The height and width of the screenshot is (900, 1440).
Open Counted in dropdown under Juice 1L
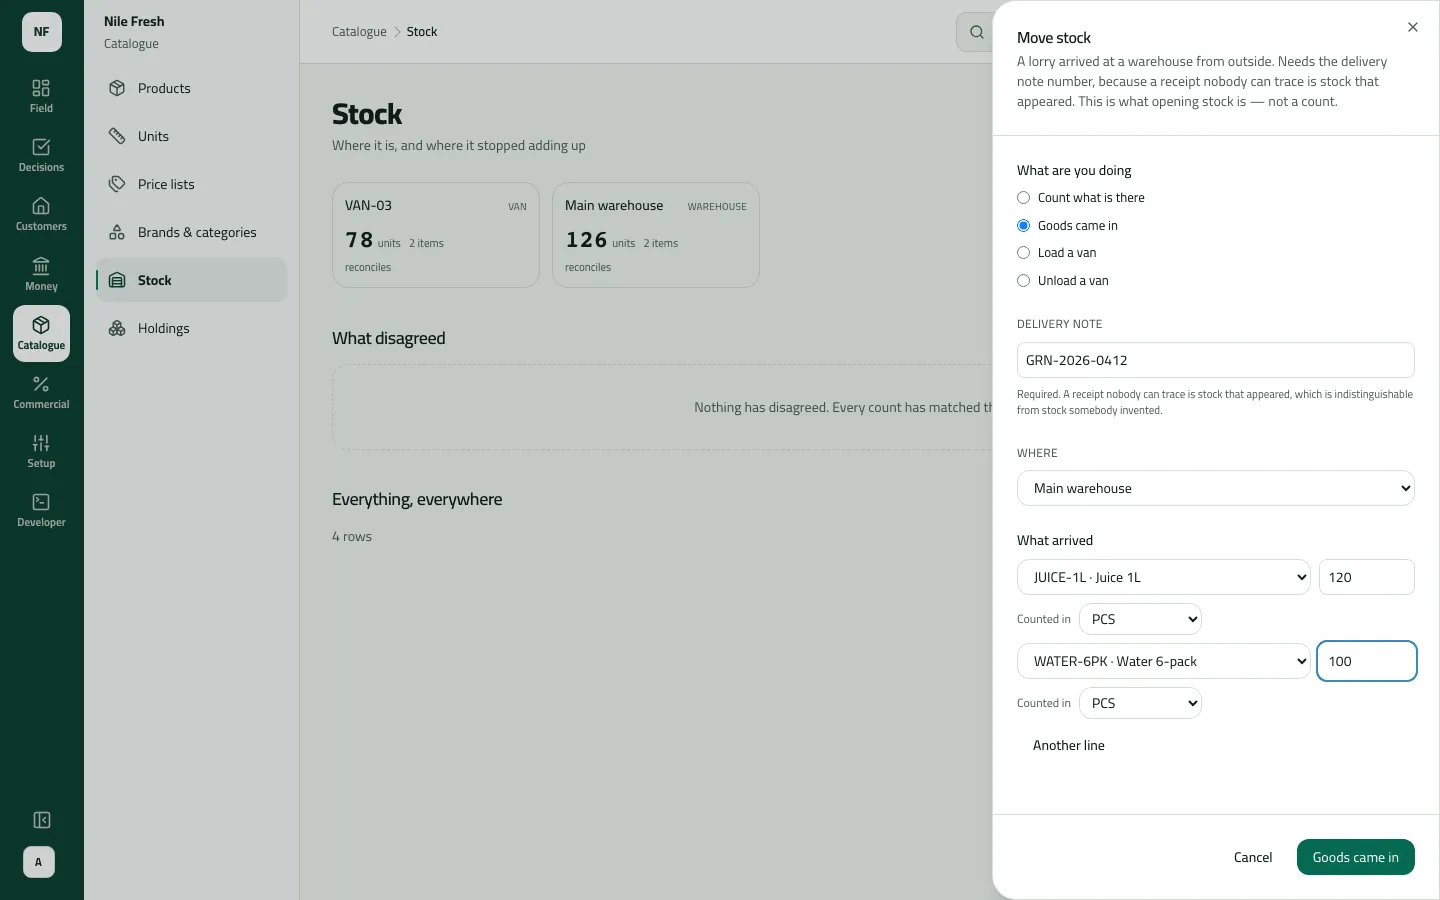1140,619
